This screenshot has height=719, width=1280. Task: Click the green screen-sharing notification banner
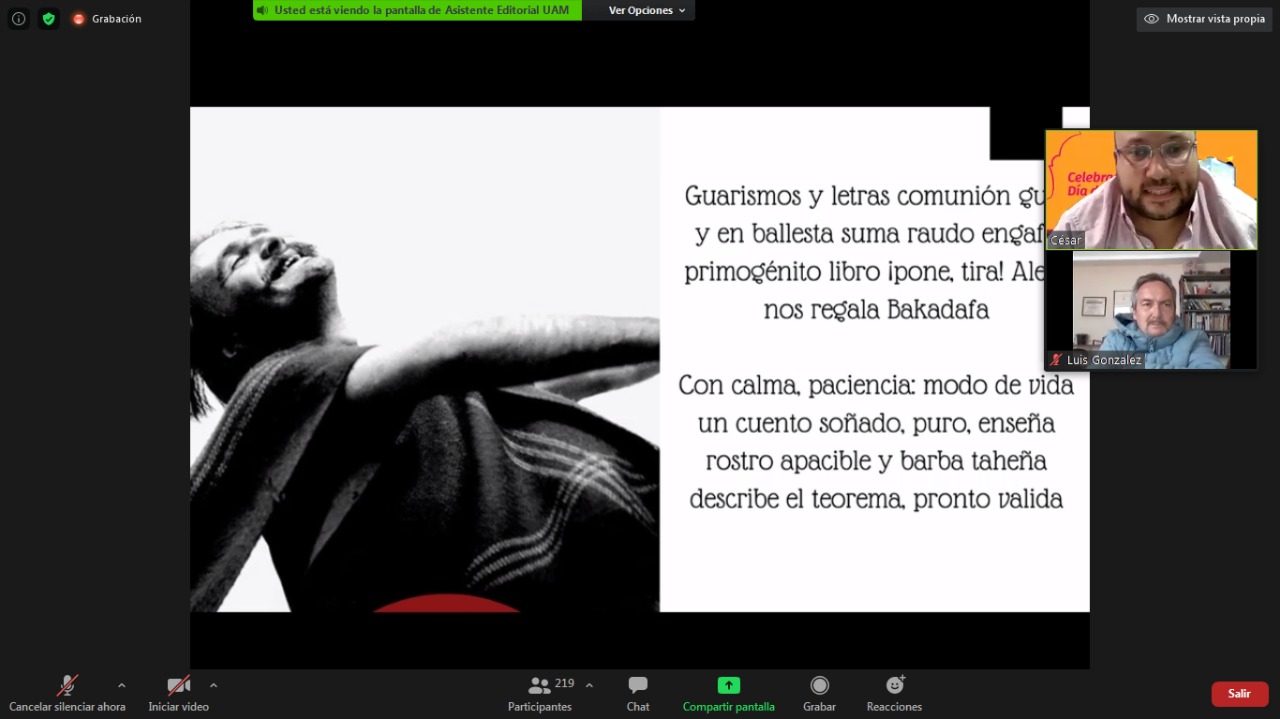[418, 10]
